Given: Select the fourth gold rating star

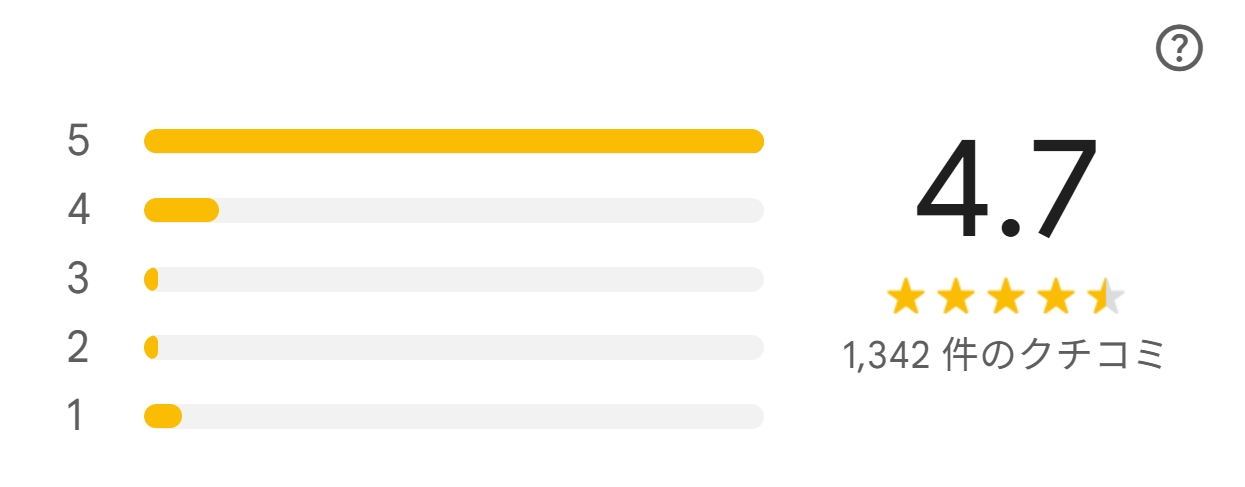Looking at the screenshot, I should point(1056,297).
